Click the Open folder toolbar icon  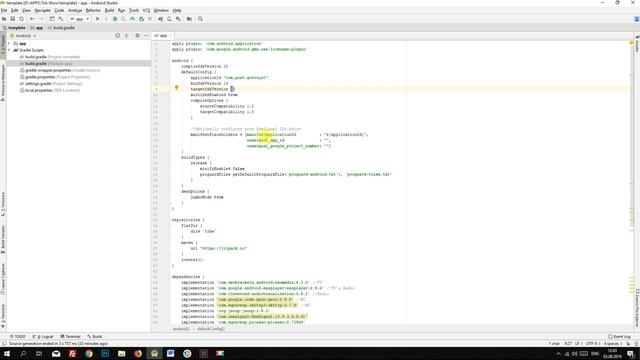click(x=4, y=19)
